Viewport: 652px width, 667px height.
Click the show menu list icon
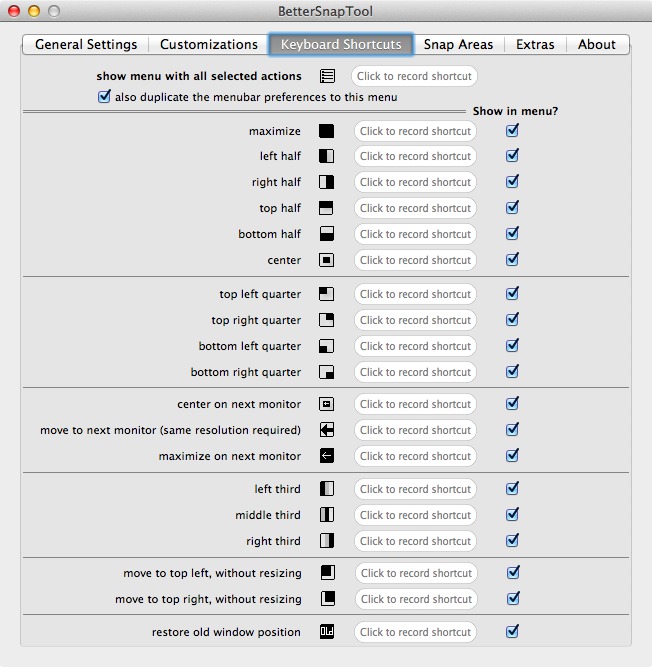click(327, 76)
